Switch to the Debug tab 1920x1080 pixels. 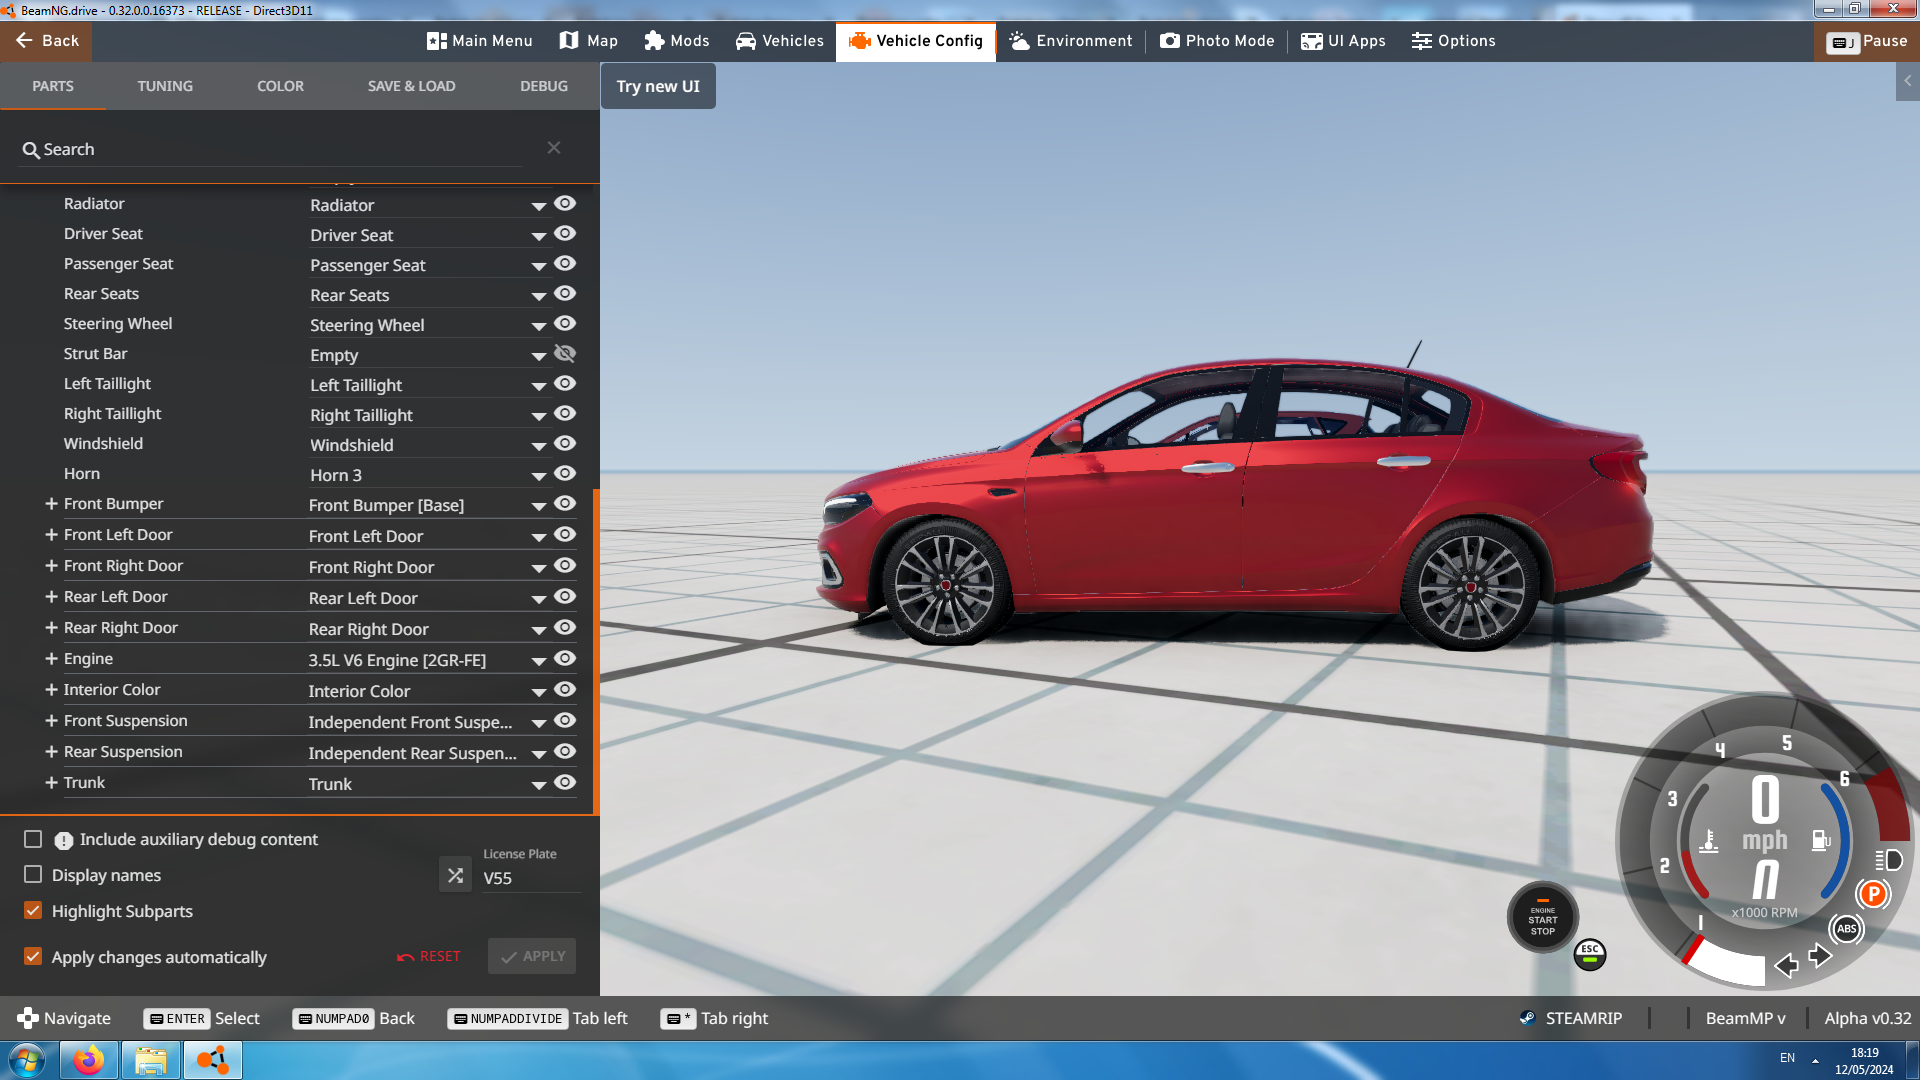coord(544,86)
